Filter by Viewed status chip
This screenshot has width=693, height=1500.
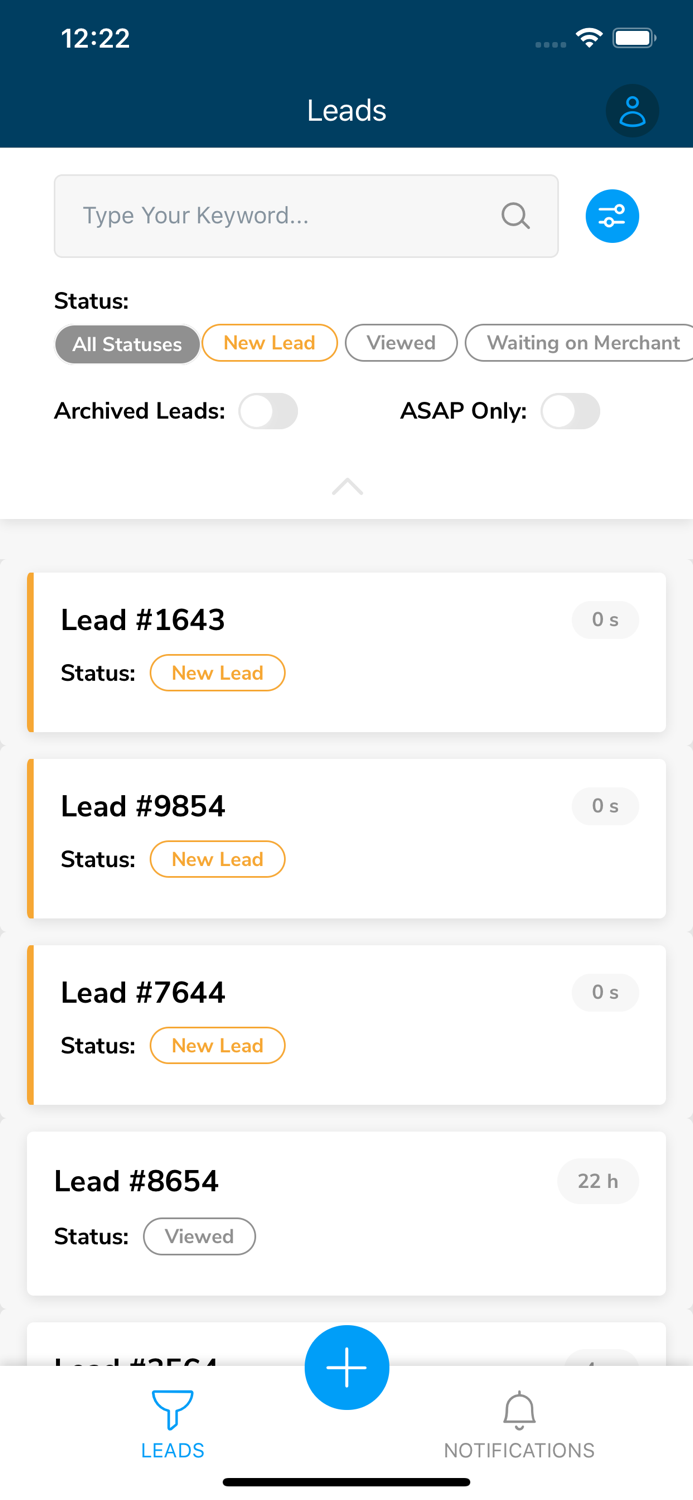(401, 343)
